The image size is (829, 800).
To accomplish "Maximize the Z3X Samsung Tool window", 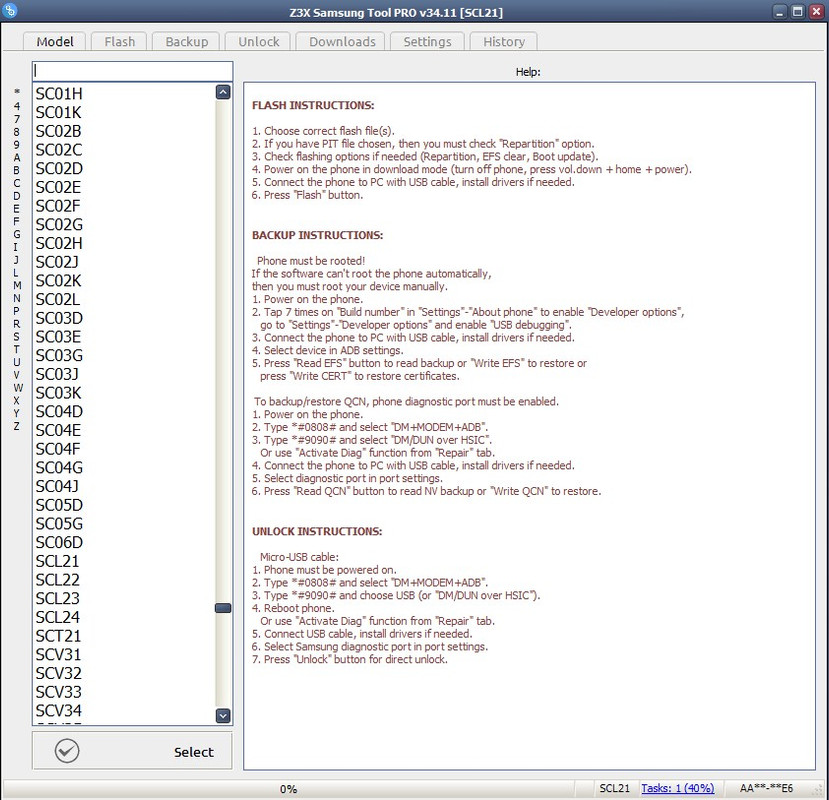I will pos(798,12).
